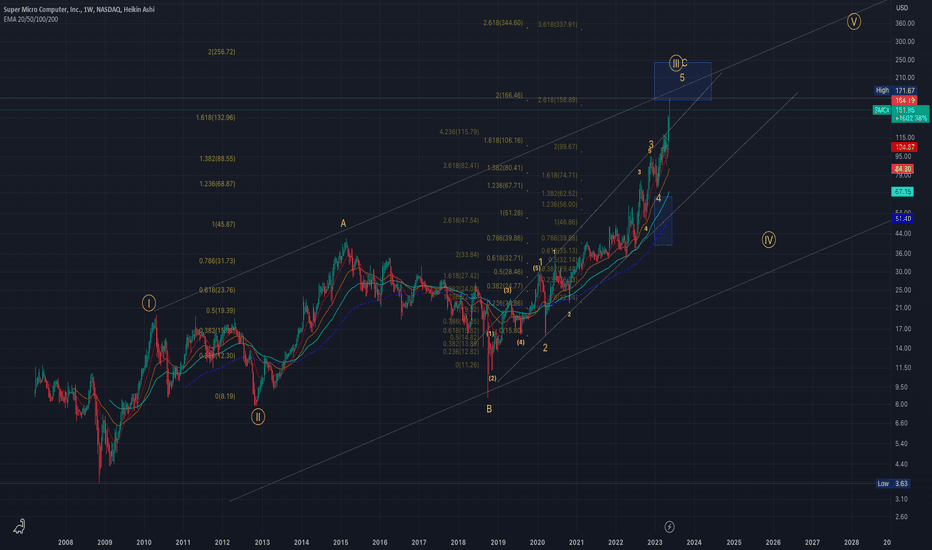Click the 3.618(337.91) Fibonacci label
The height and width of the screenshot is (550, 932).
click(x=558, y=25)
